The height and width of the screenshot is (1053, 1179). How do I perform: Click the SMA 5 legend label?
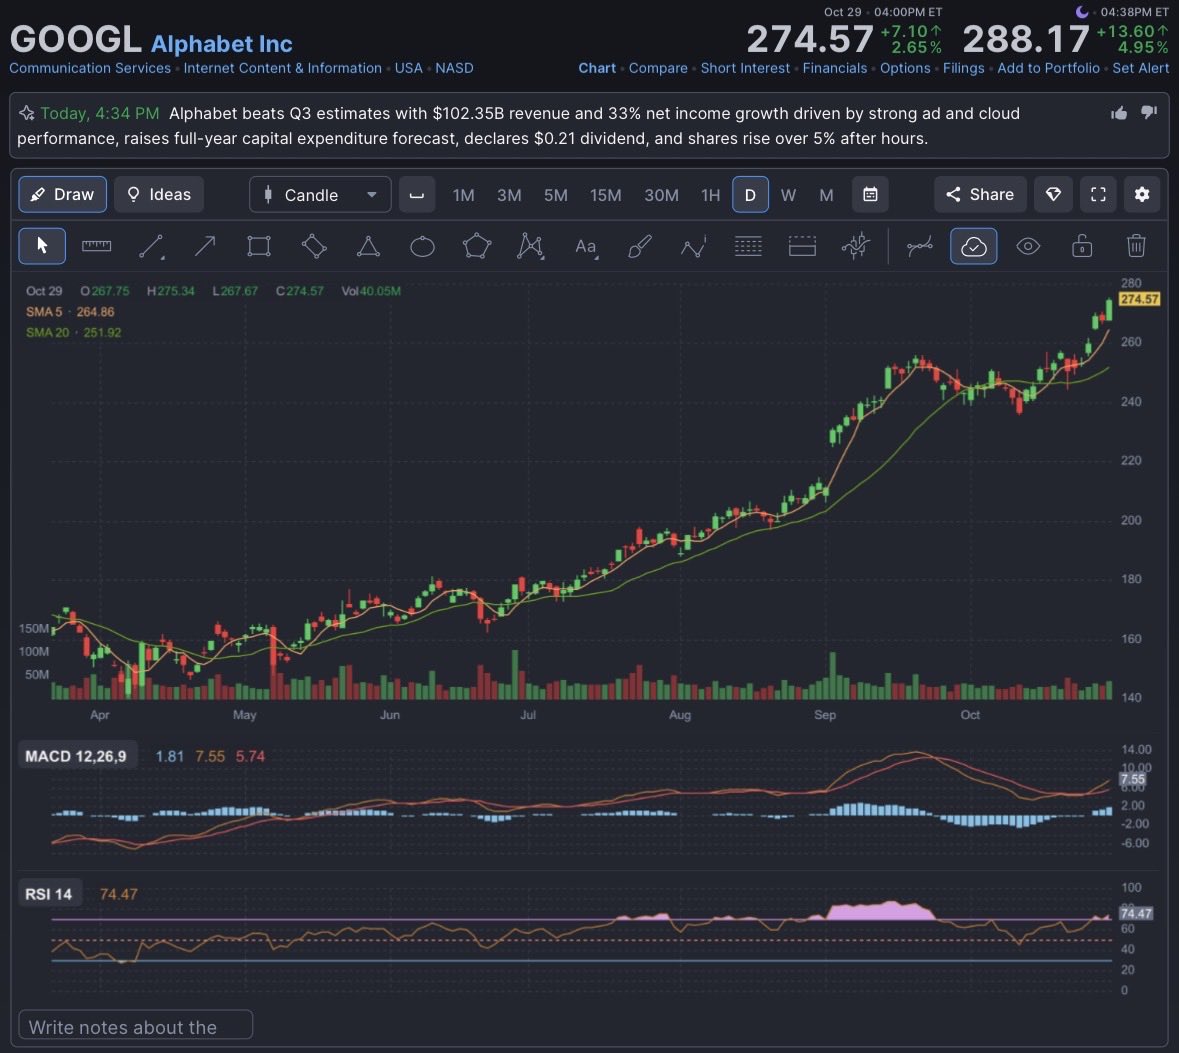pyautogui.click(x=44, y=311)
